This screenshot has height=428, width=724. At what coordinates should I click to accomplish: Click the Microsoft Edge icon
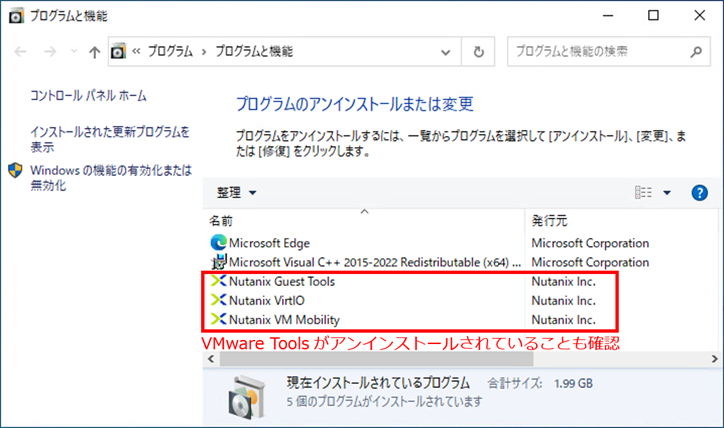218,242
